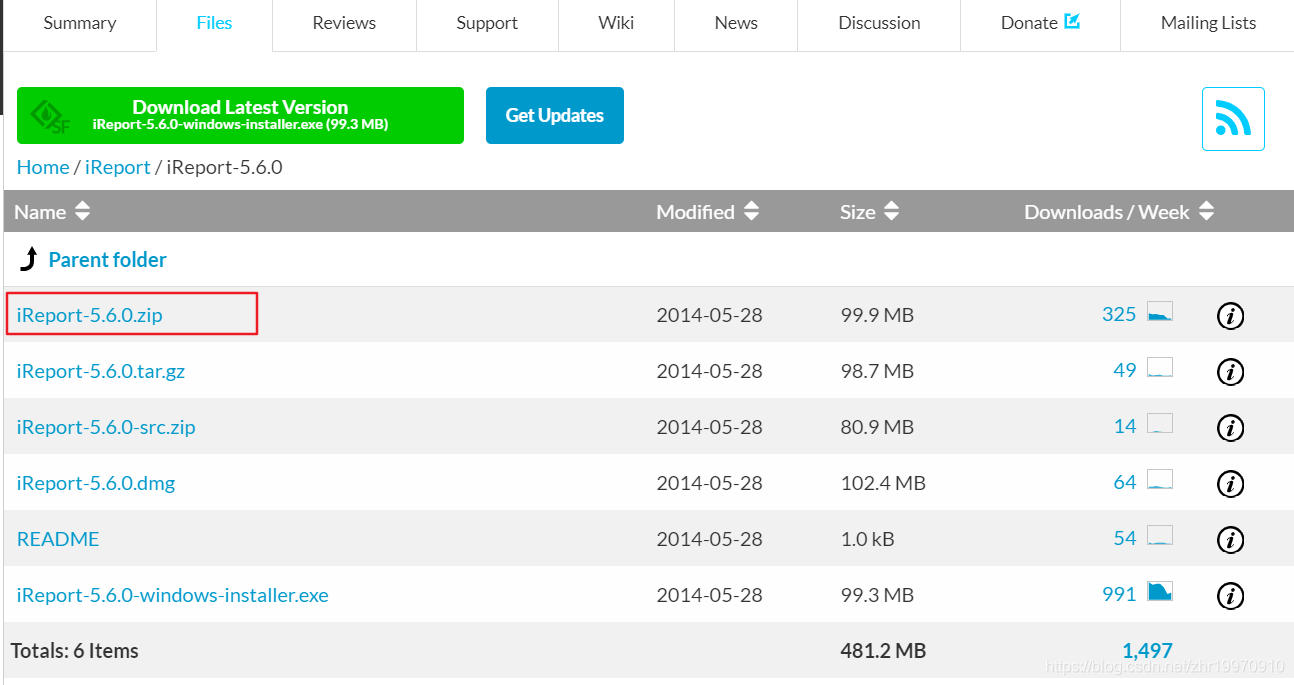Go to the Home breadcrumb link
The height and width of the screenshot is (685, 1294).
43,167
